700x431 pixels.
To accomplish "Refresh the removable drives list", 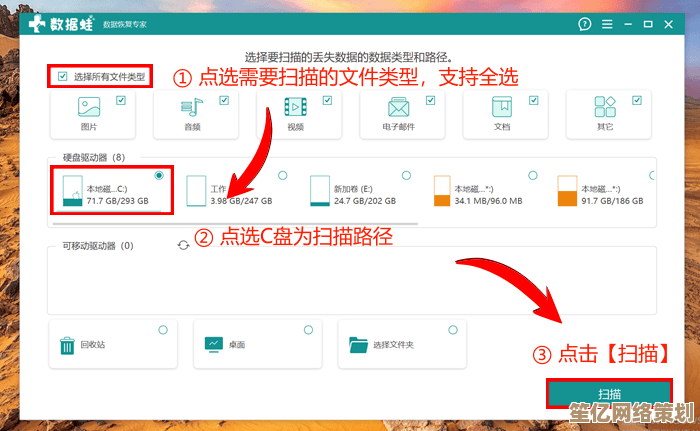I will (183, 245).
